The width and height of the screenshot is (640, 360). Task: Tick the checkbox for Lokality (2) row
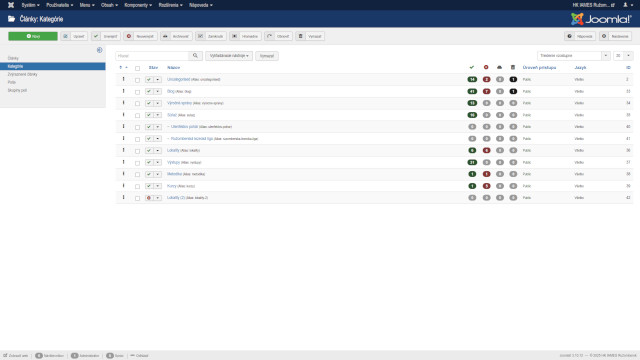click(x=138, y=198)
